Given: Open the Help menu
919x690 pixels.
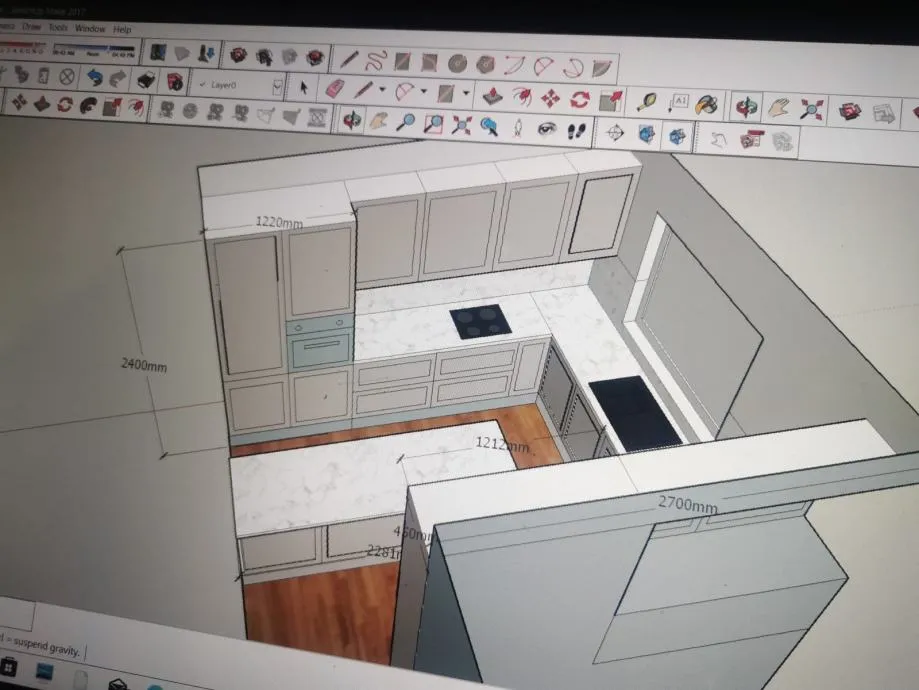Looking at the screenshot, I should 122,29.
